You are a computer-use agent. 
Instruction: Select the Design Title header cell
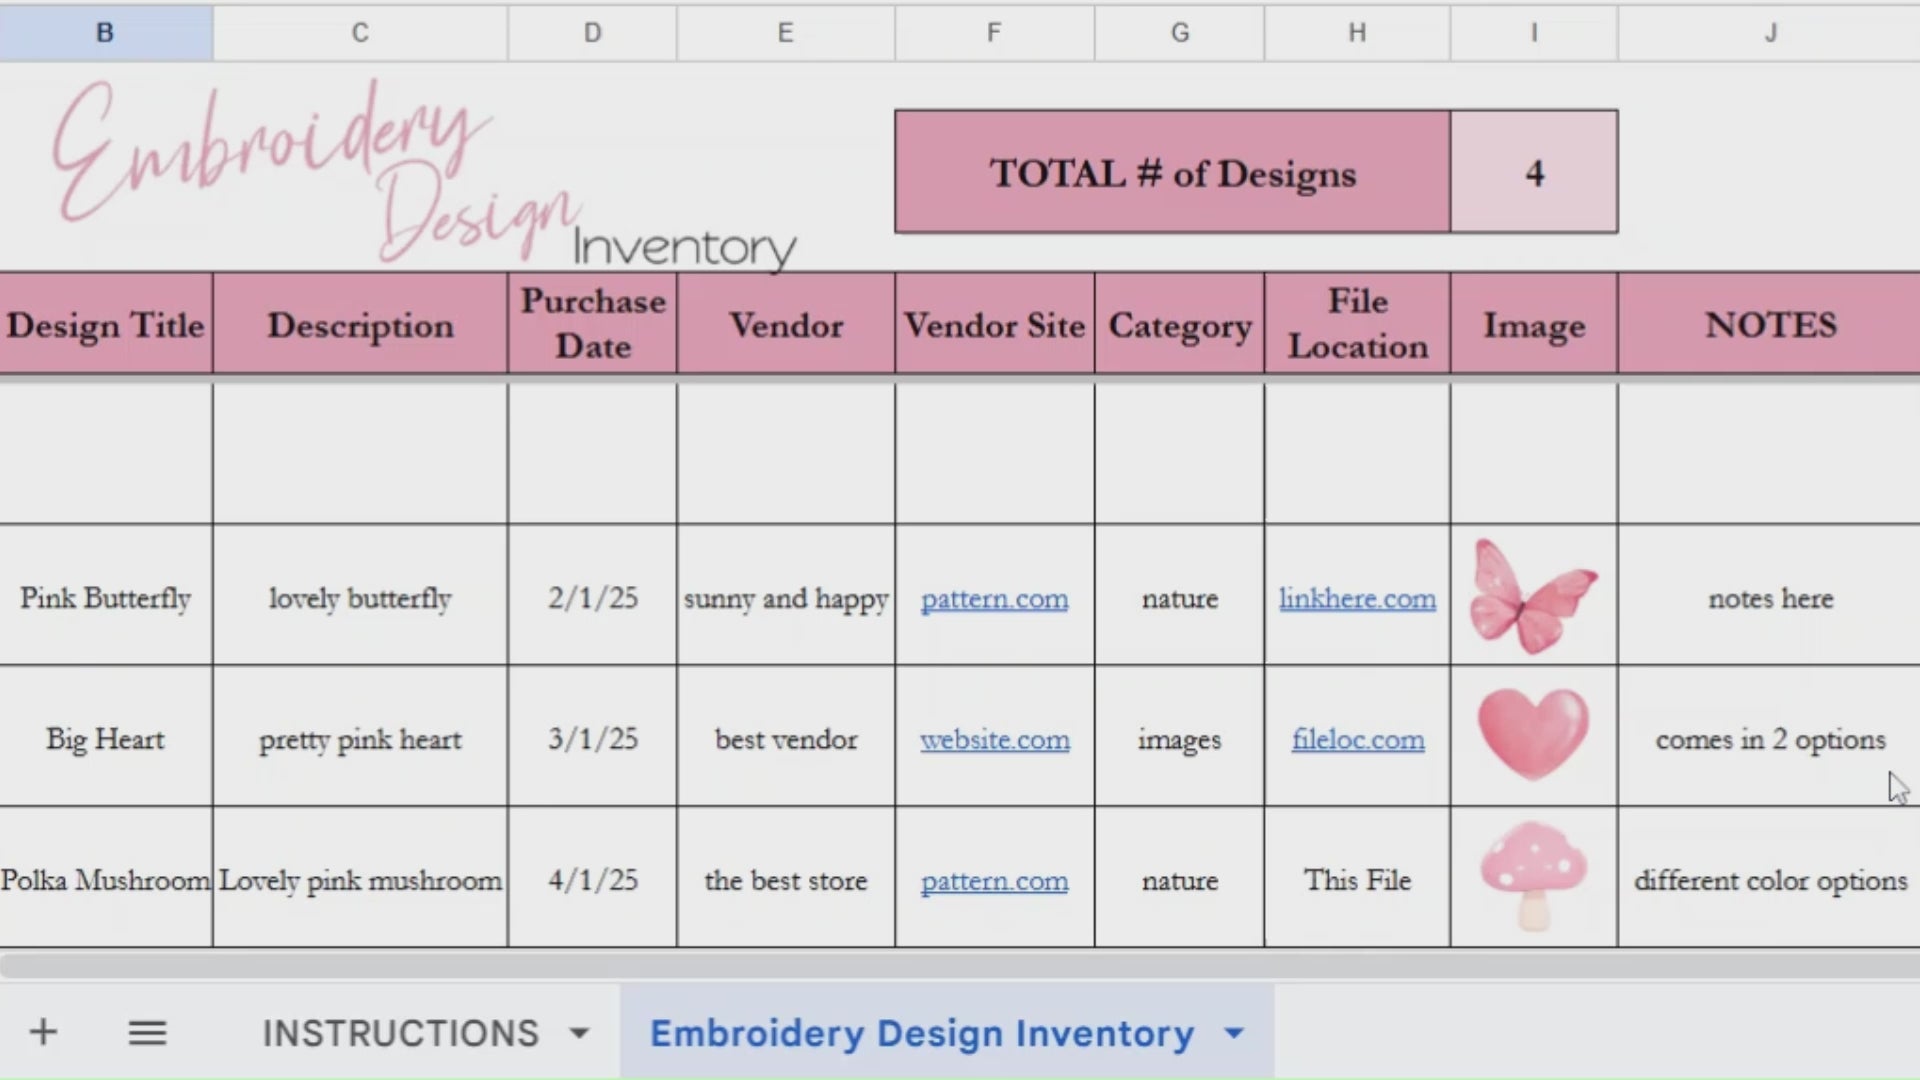click(105, 324)
